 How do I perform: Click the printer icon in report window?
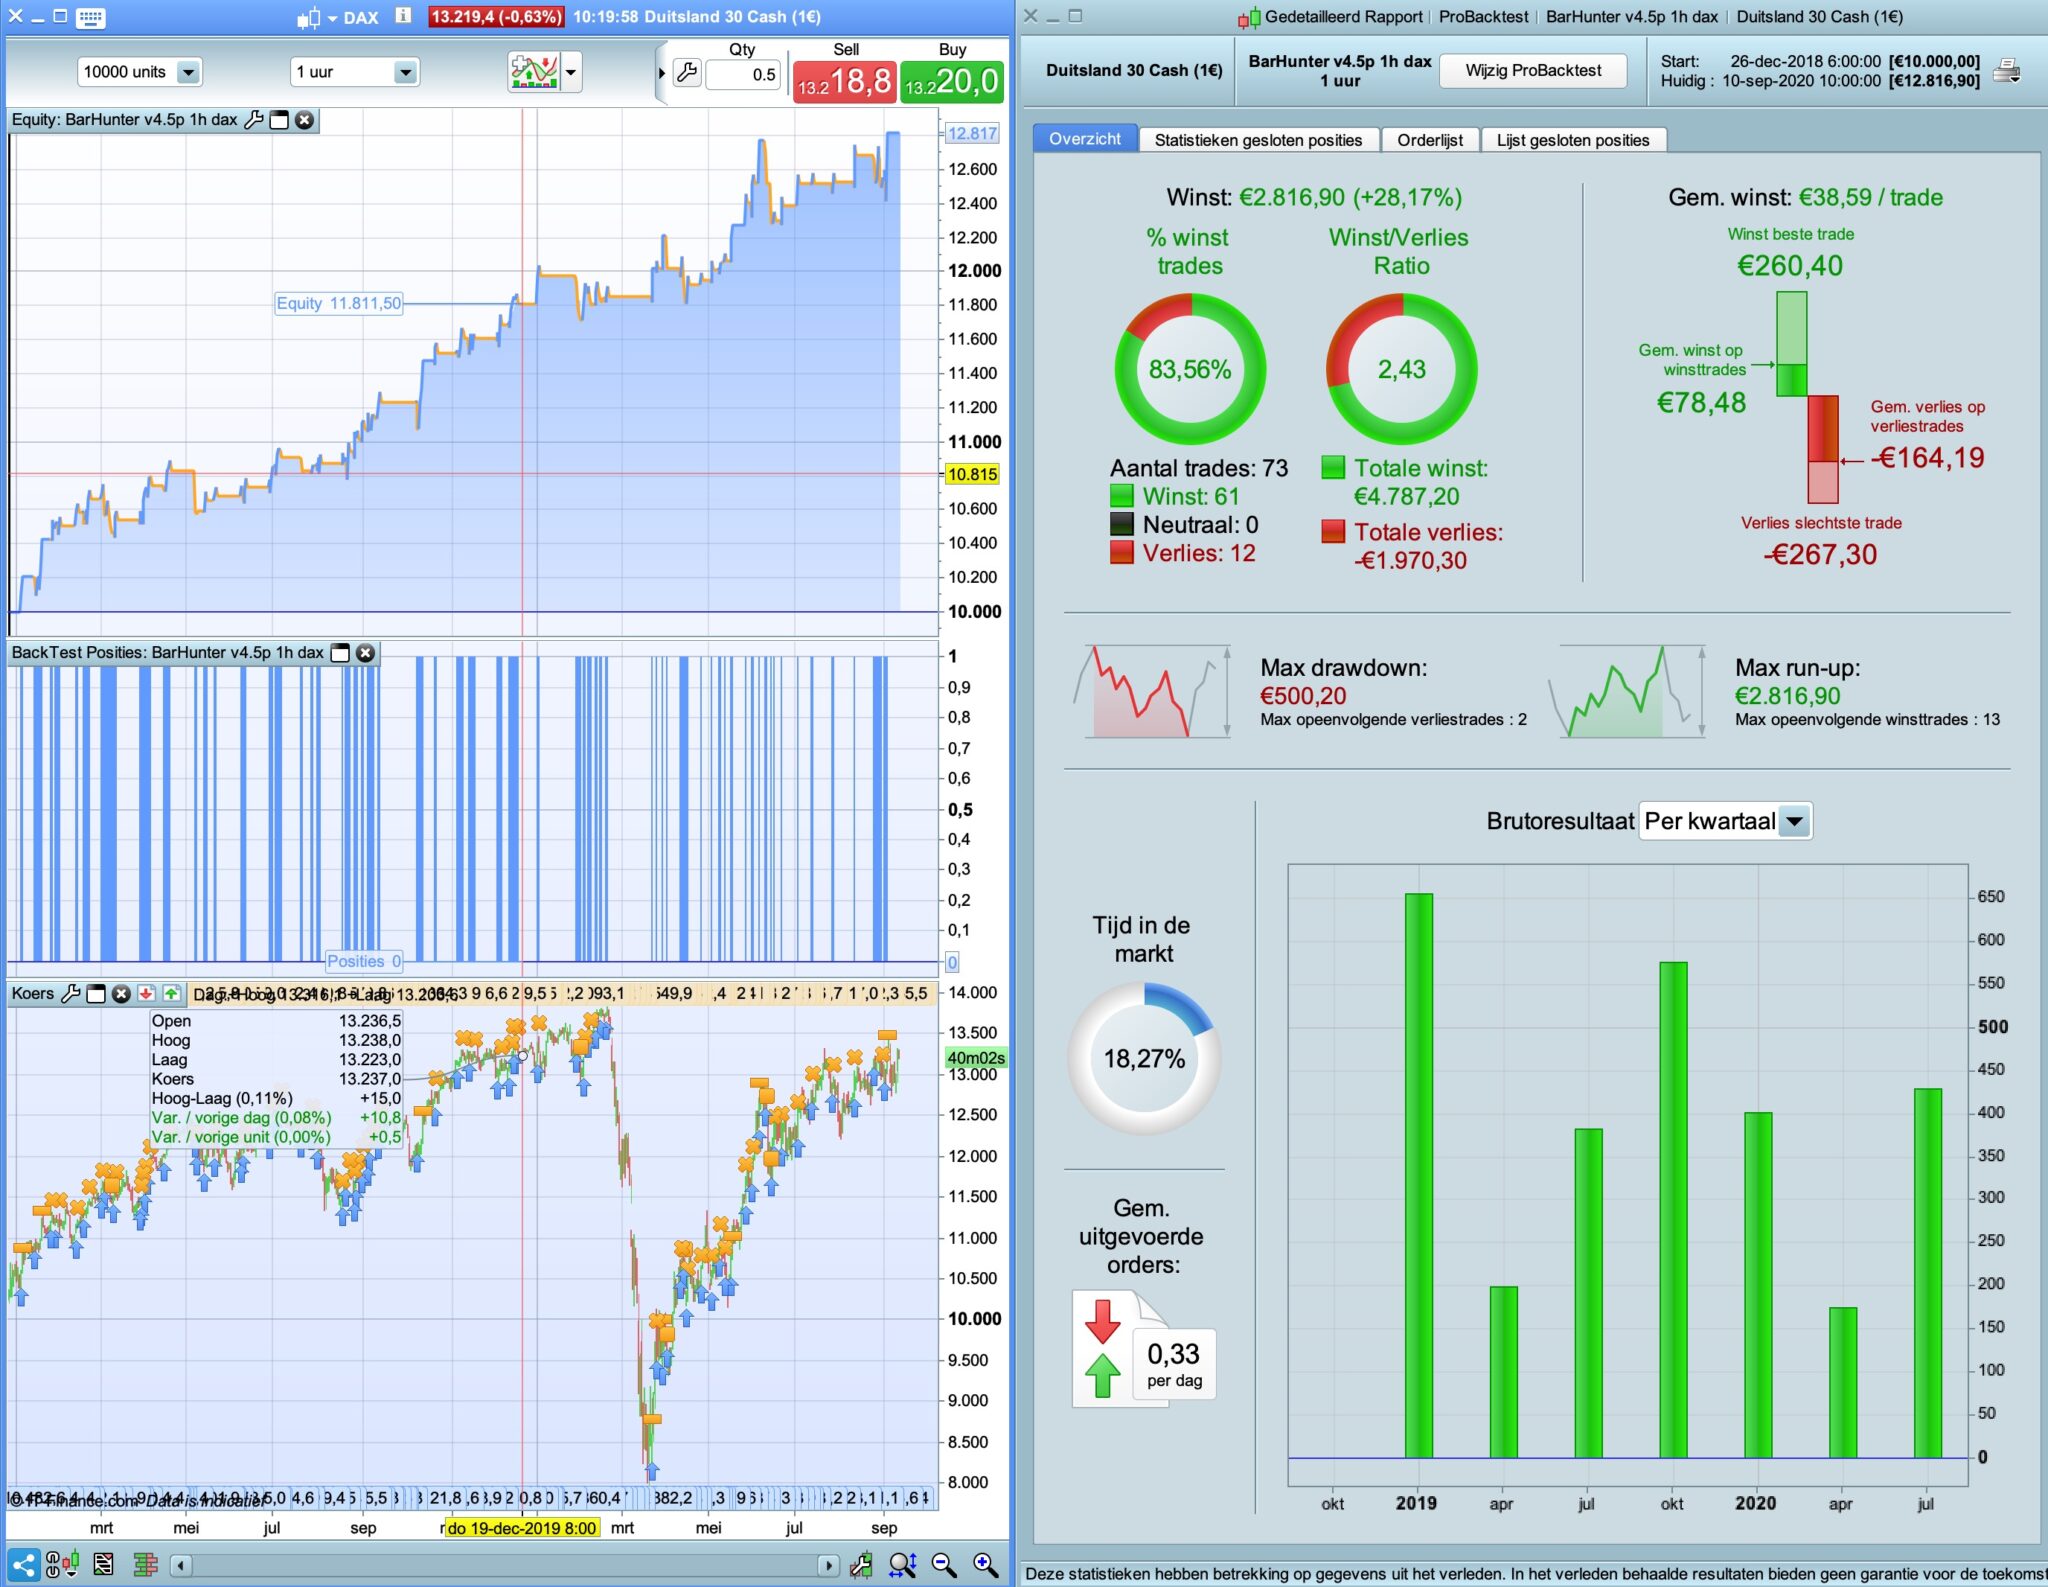(x=2006, y=71)
